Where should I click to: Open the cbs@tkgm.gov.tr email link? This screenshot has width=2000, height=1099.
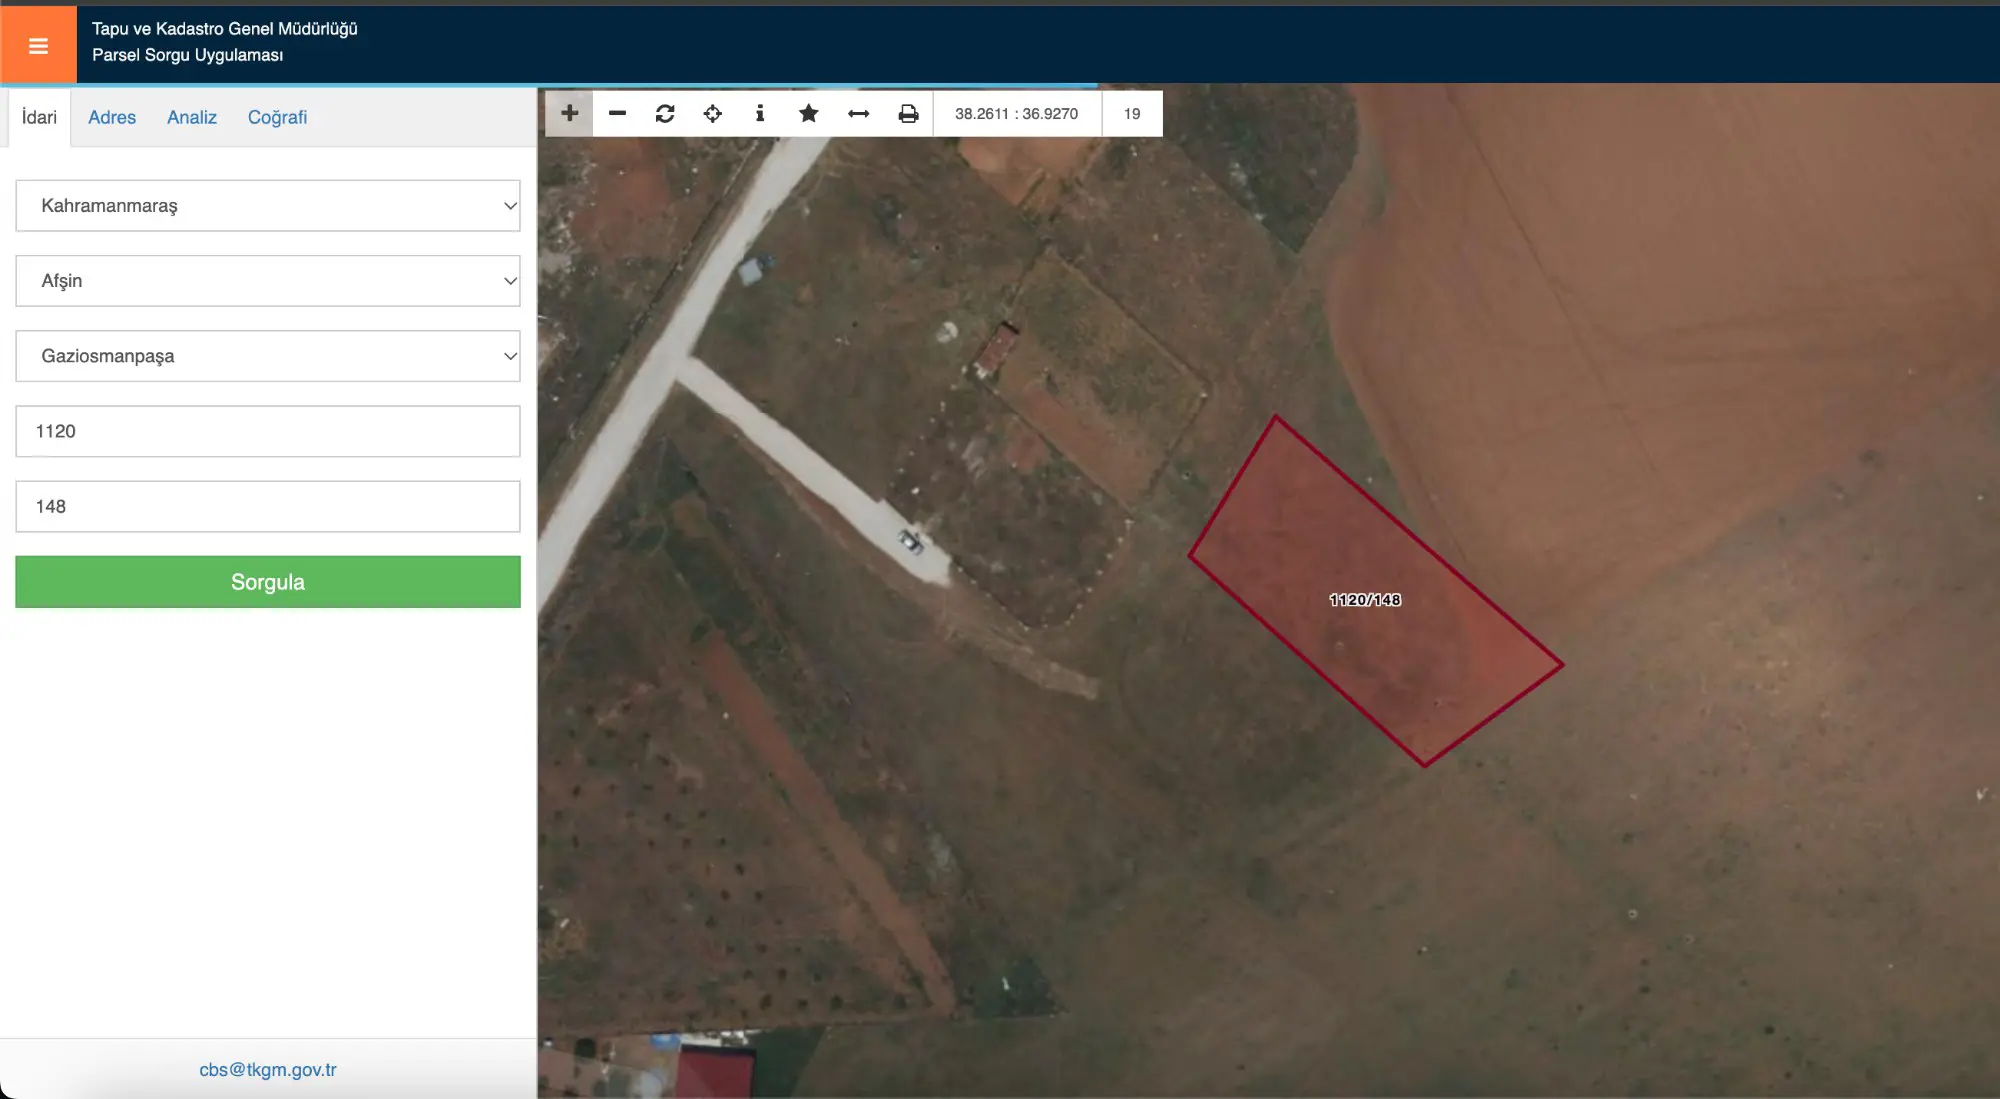(268, 1069)
